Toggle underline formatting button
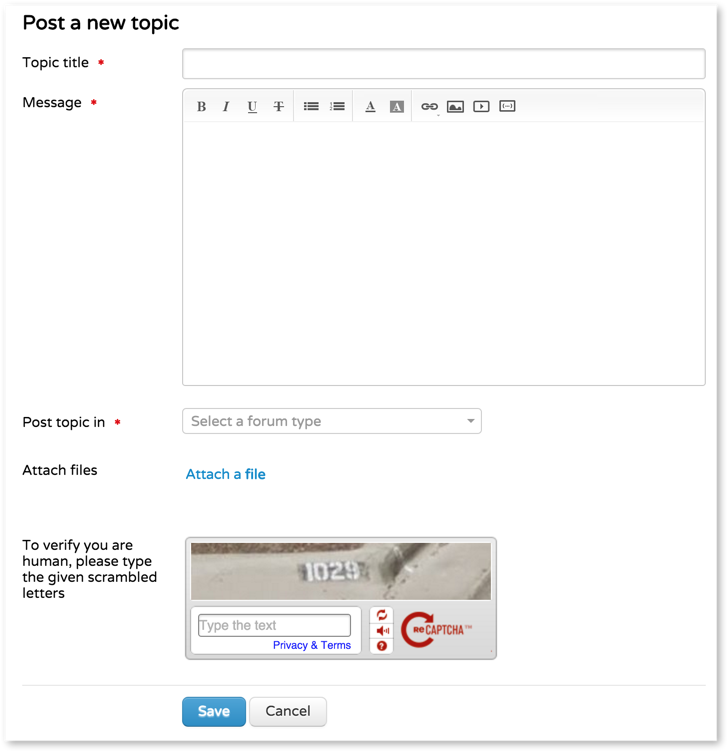This screenshot has height=752, width=728. point(252,106)
